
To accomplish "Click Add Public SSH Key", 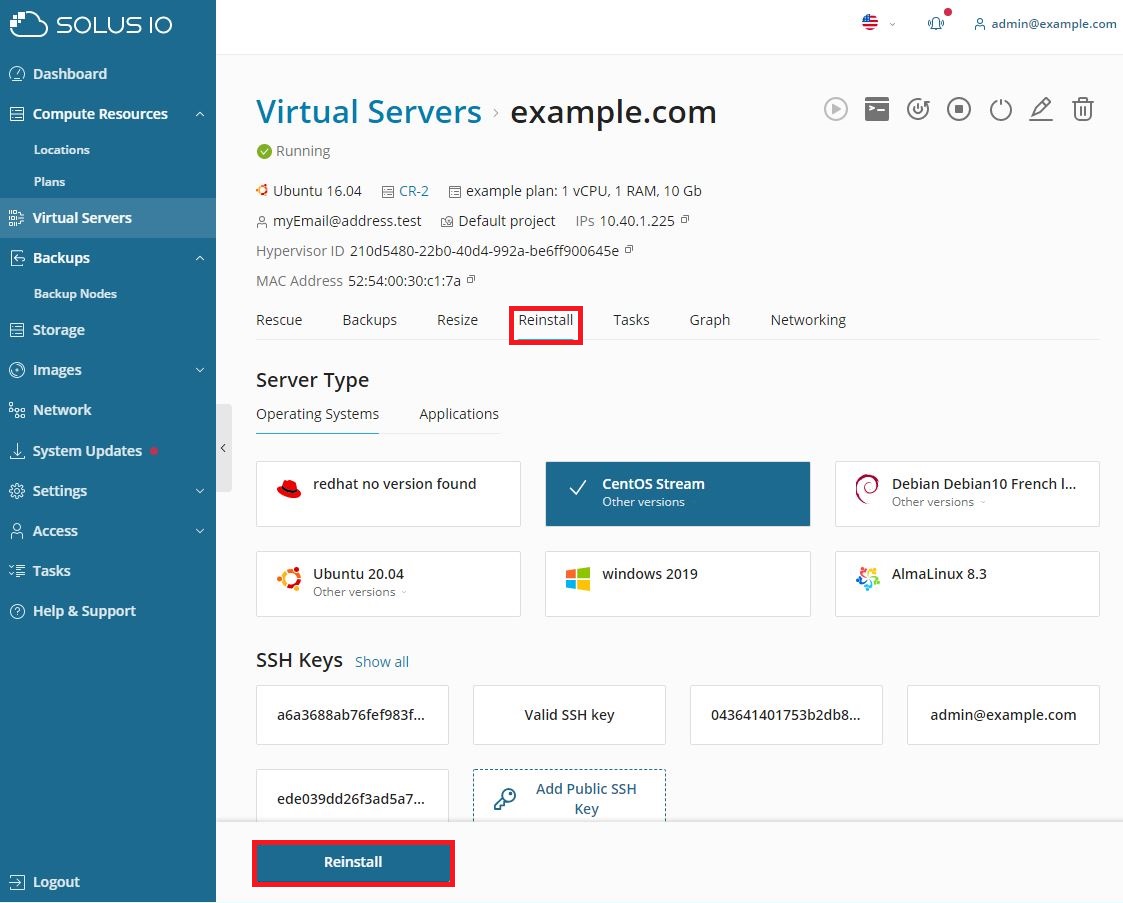I will [569, 797].
